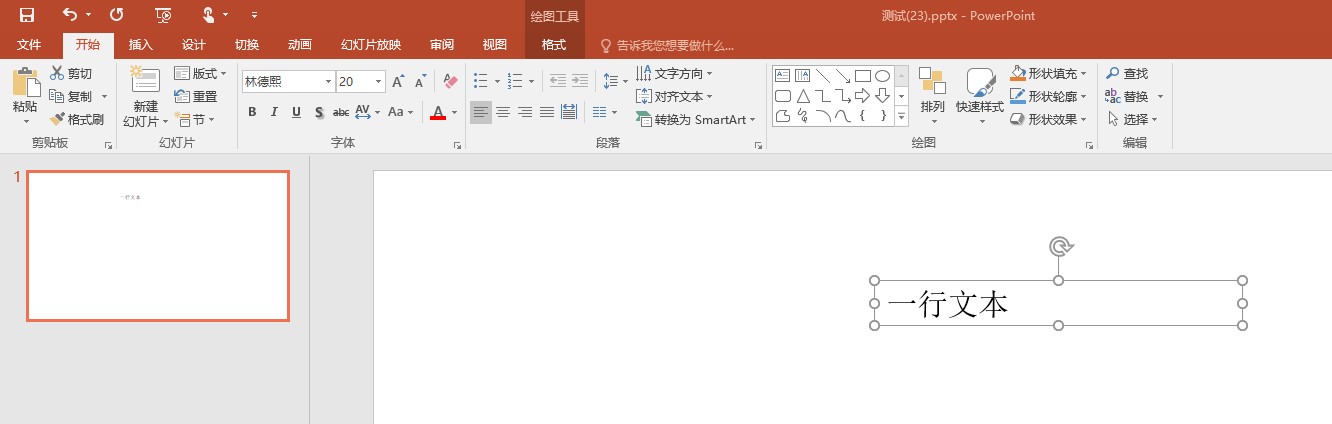This screenshot has width=1332, height=424.
Task: Click the text box containing 一行文本
Action: pos(1058,303)
